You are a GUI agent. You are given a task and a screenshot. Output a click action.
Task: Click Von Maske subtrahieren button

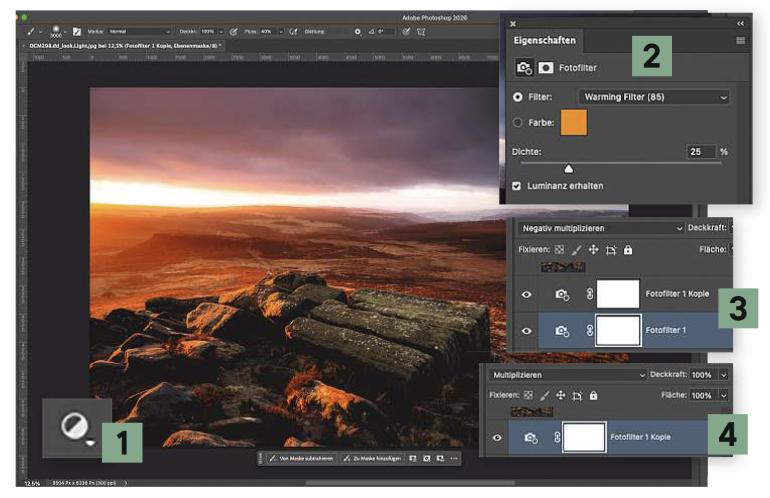point(302,459)
